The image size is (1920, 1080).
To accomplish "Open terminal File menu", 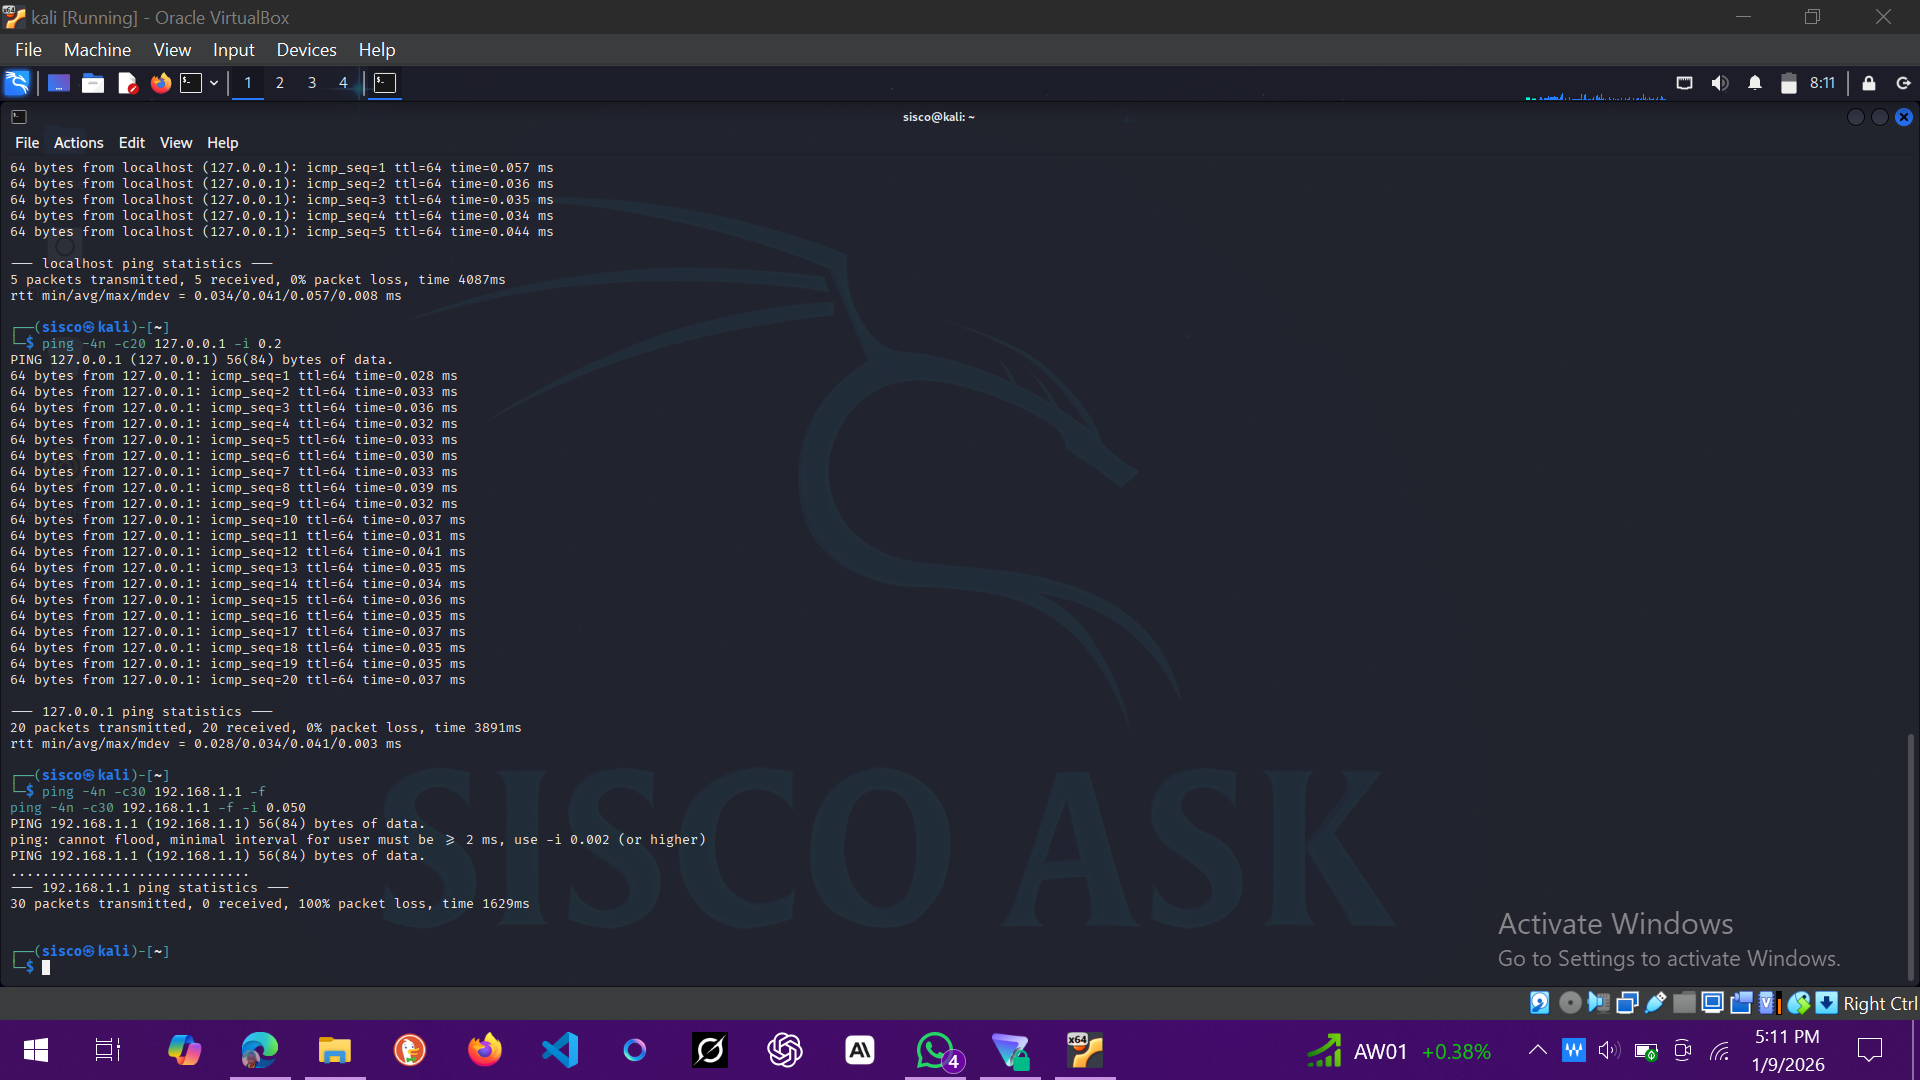I will coord(27,143).
